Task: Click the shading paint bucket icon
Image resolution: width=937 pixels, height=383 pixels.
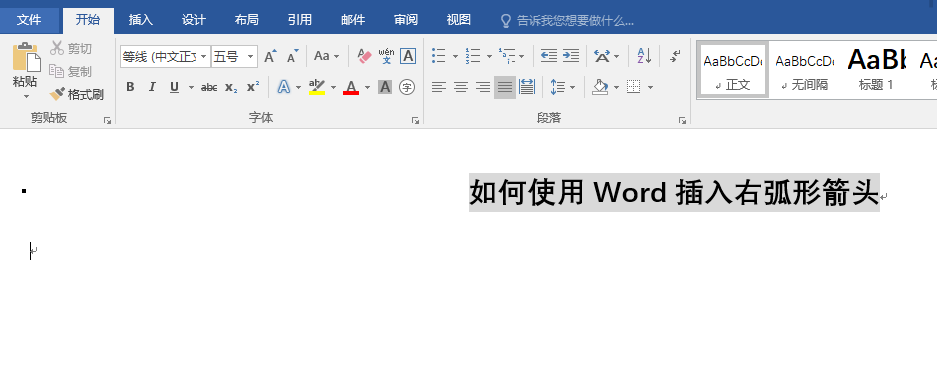Action: tap(600, 88)
